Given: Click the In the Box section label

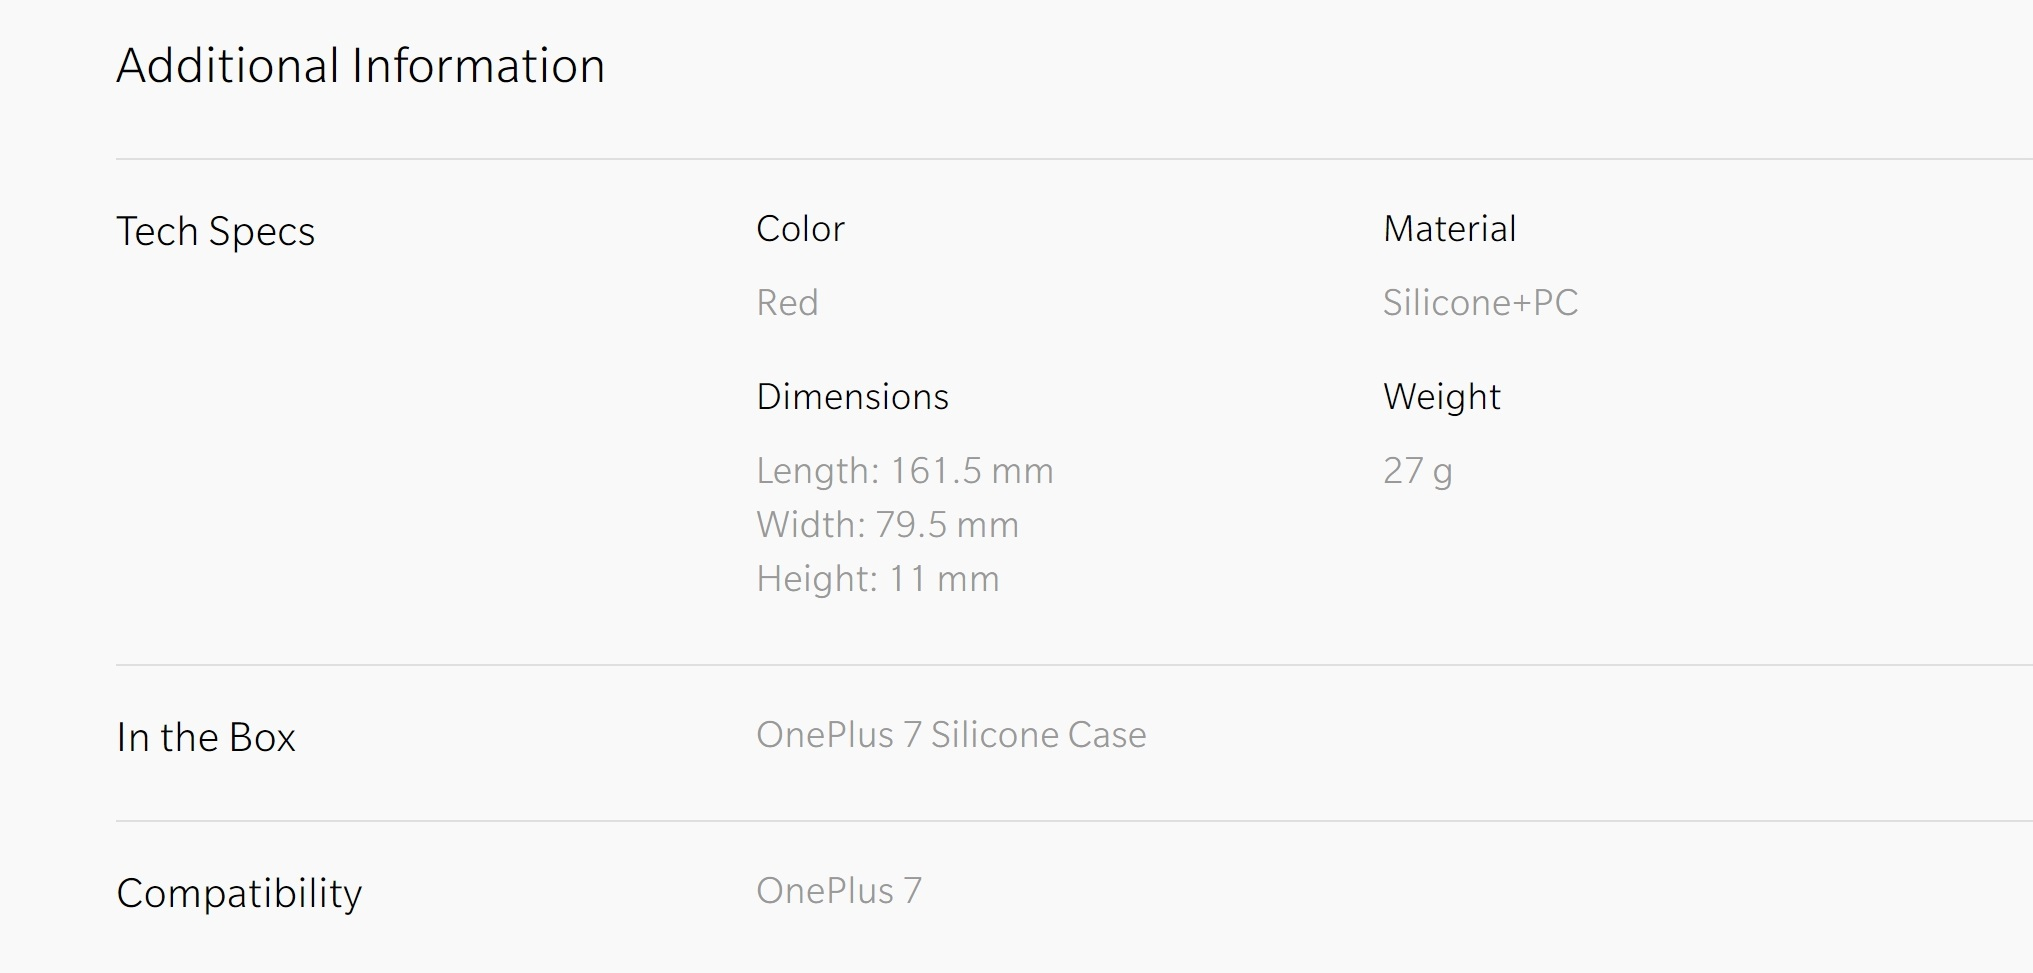Looking at the screenshot, I should [206, 738].
